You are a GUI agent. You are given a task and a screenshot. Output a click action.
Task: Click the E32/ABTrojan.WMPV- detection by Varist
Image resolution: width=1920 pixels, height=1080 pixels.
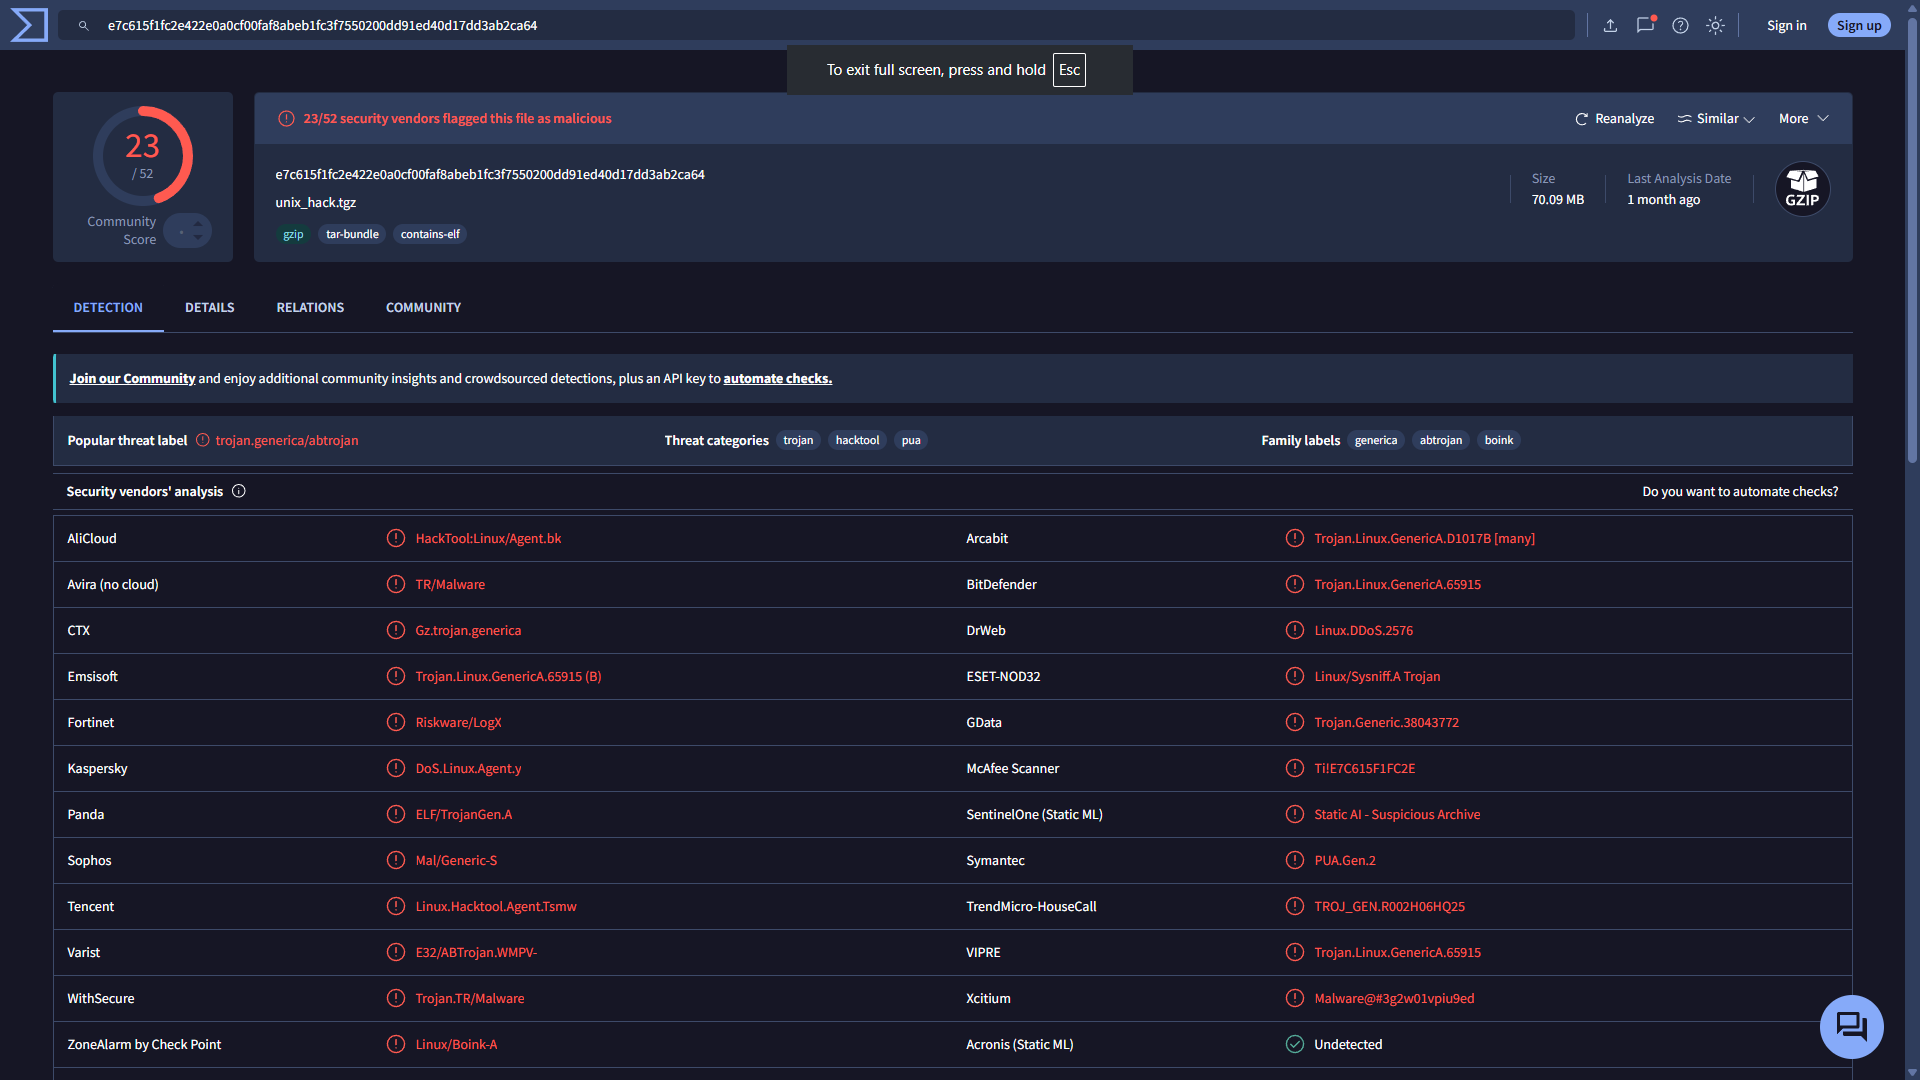[476, 952]
